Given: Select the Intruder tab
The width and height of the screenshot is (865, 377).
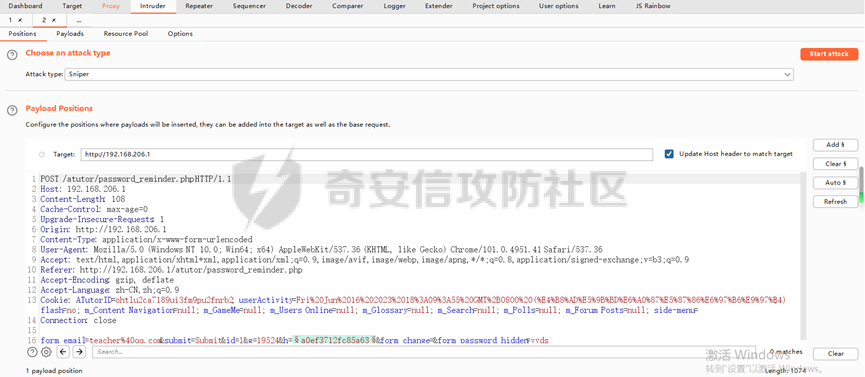Looking at the screenshot, I should click(153, 6).
